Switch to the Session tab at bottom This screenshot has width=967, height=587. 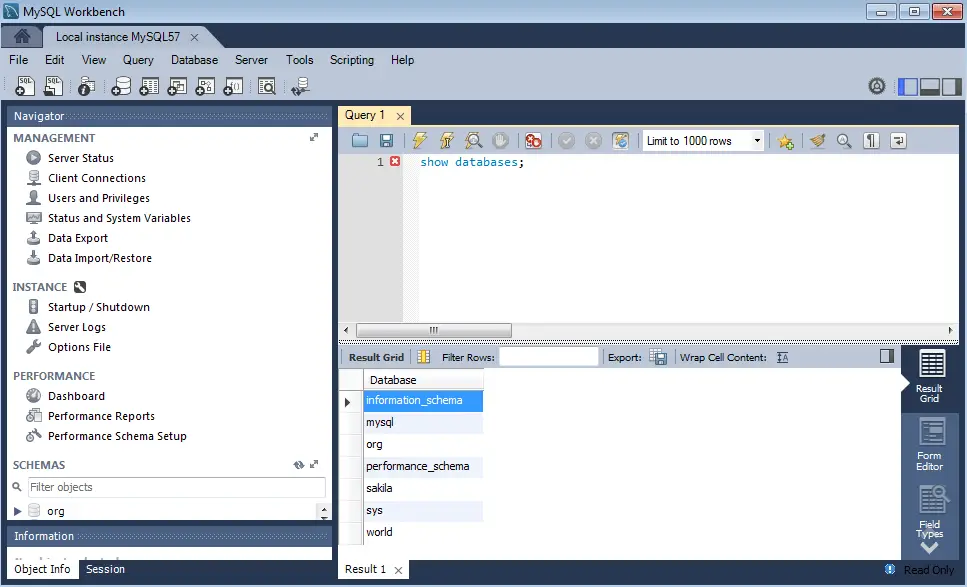click(105, 569)
